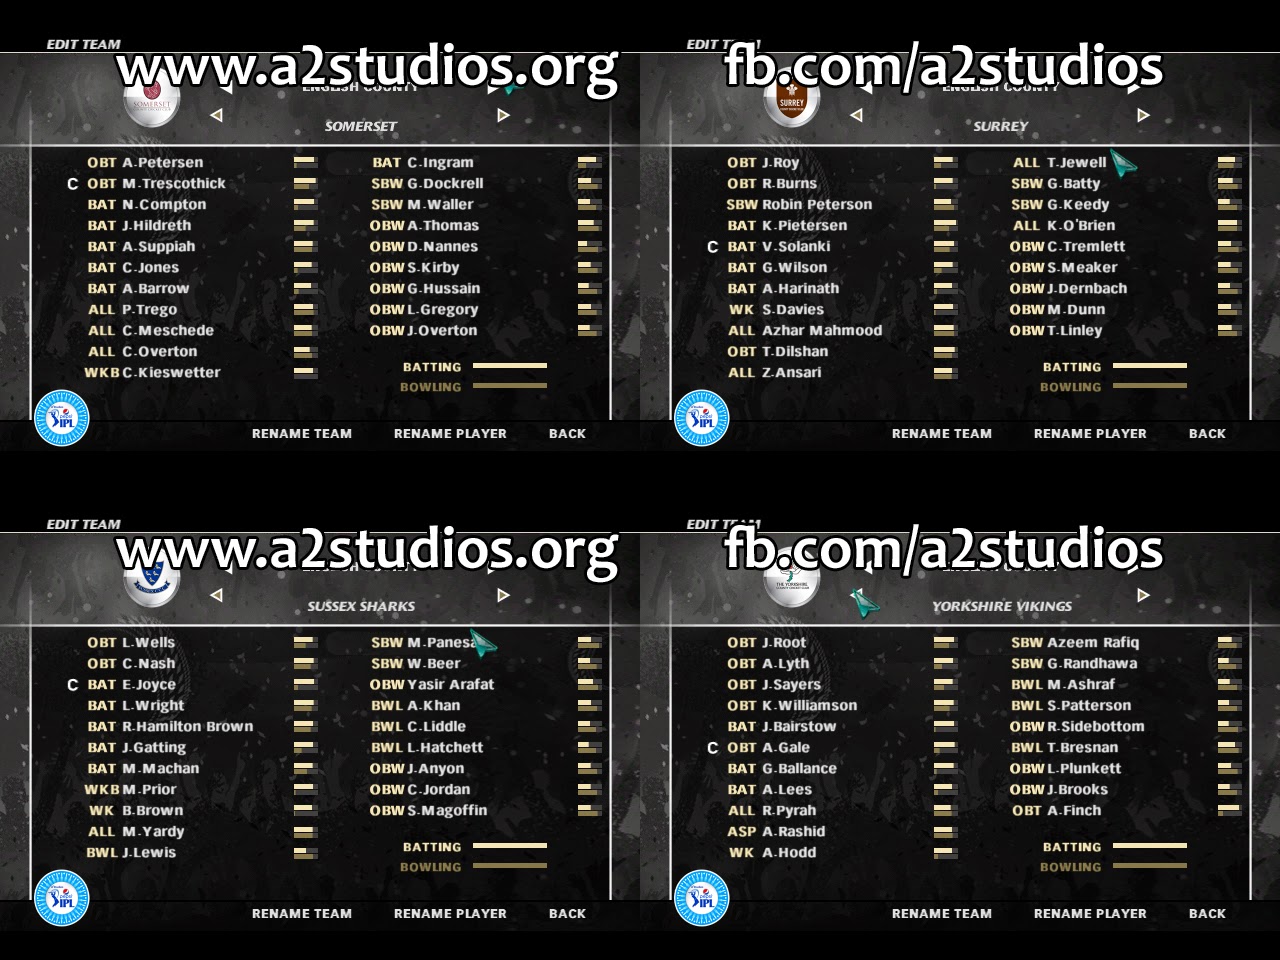Click skill bar beside L.Wells

(x=305, y=642)
